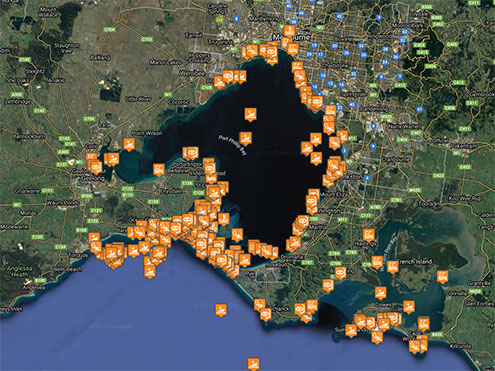
Task: Select the A780 road shield
Action: click(375, 207)
